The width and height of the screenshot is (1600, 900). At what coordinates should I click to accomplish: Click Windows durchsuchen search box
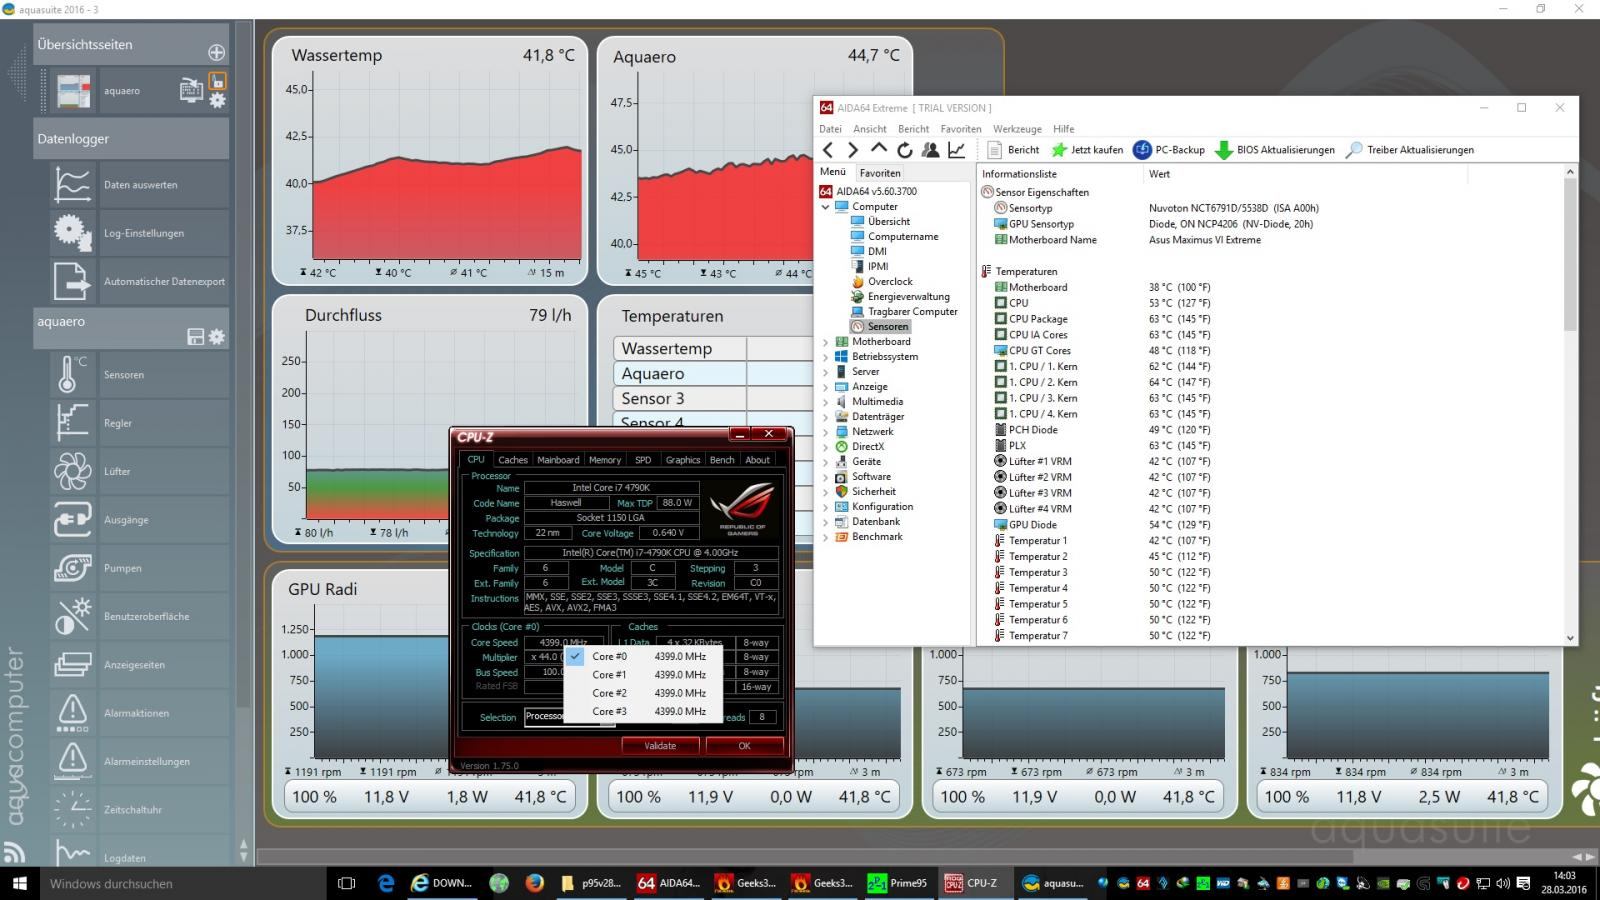click(184, 883)
